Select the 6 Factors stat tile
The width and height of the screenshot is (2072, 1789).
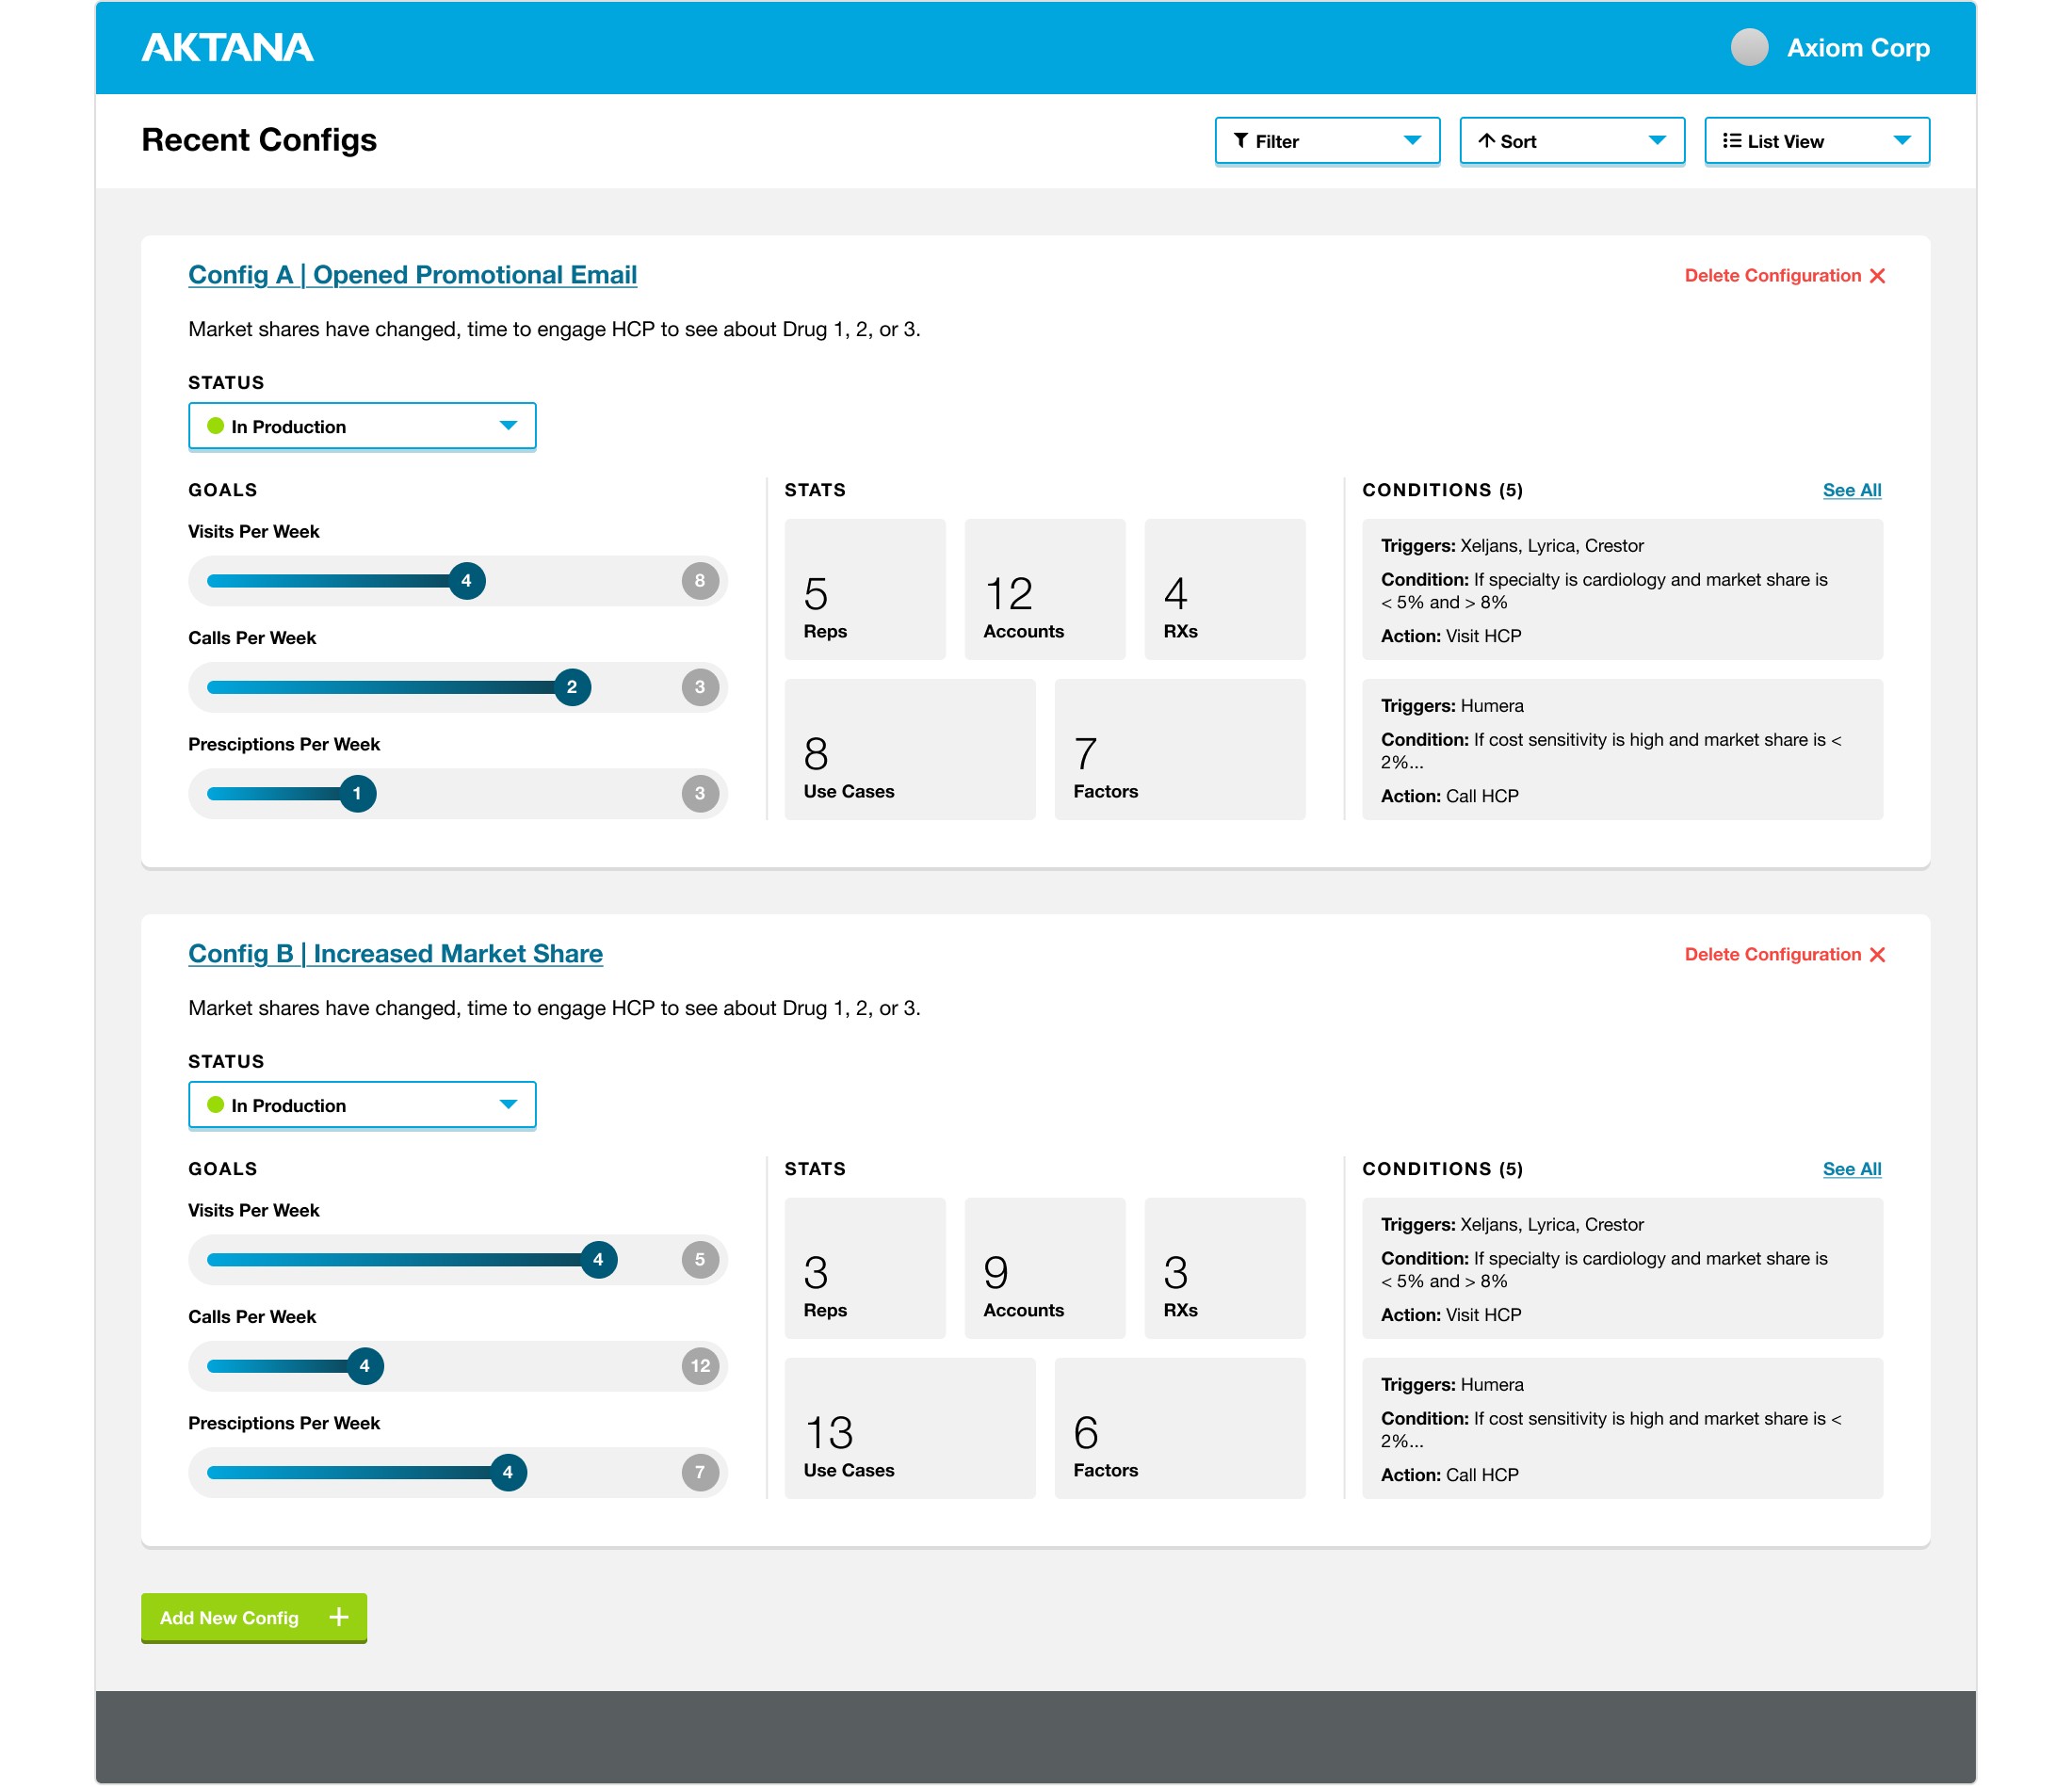[1180, 1429]
